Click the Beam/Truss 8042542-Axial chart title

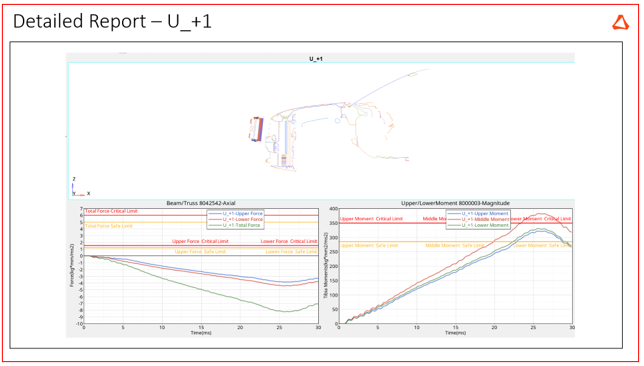point(201,203)
